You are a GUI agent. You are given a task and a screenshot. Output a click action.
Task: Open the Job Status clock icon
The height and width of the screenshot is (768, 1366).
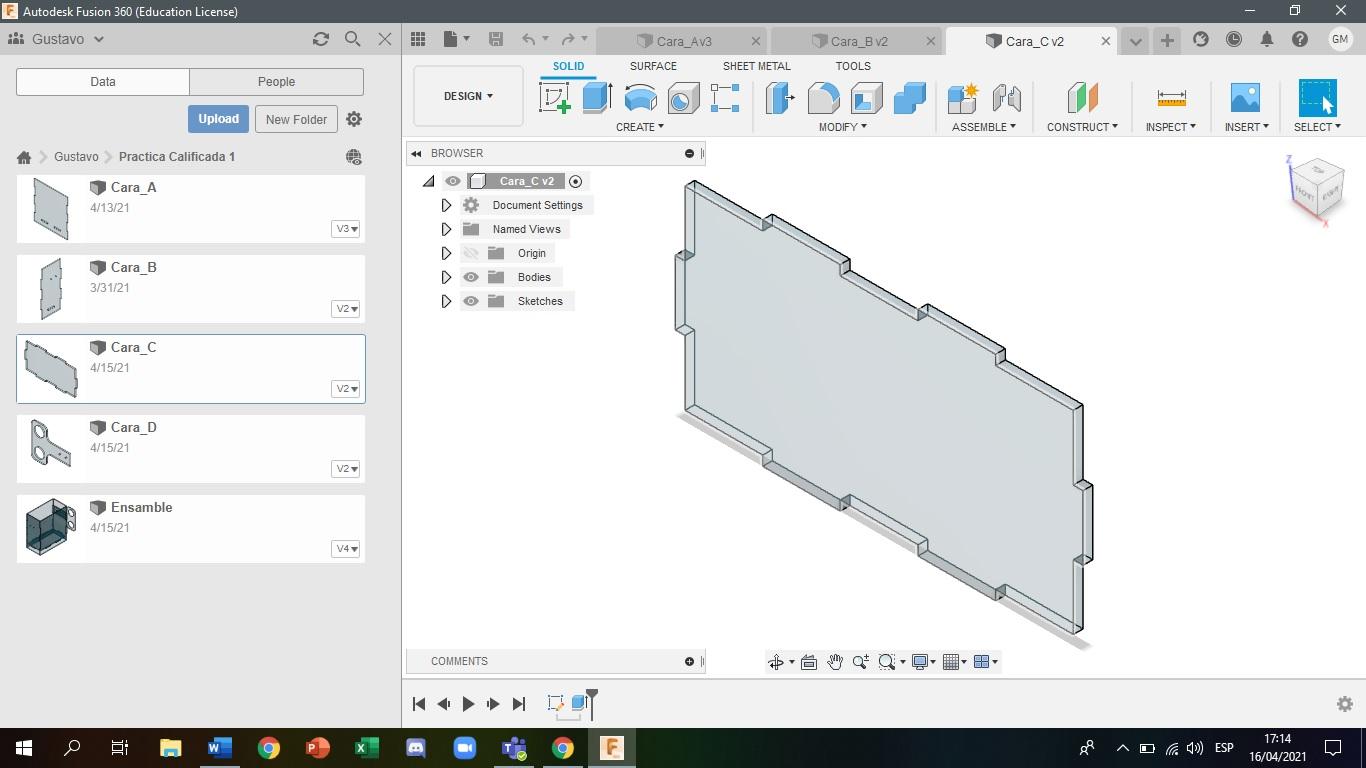click(x=1234, y=39)
